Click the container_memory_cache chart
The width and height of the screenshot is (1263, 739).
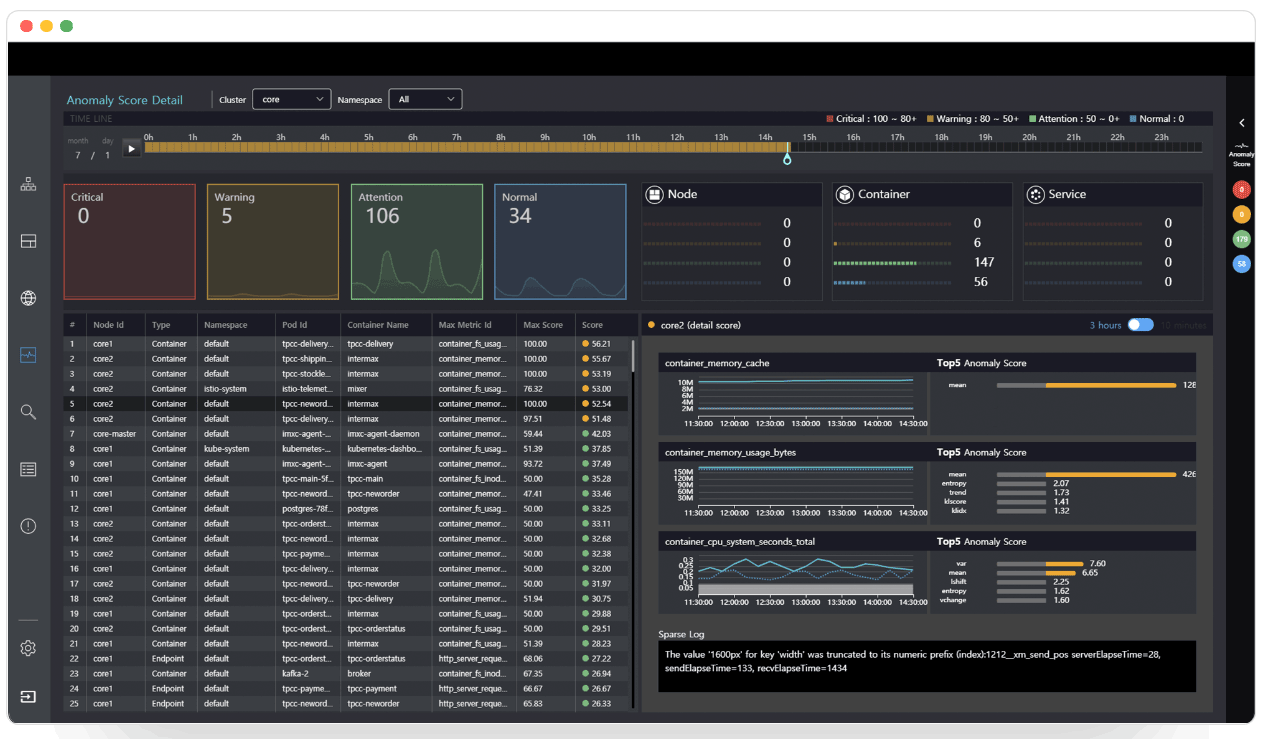[x=795, y=402]
